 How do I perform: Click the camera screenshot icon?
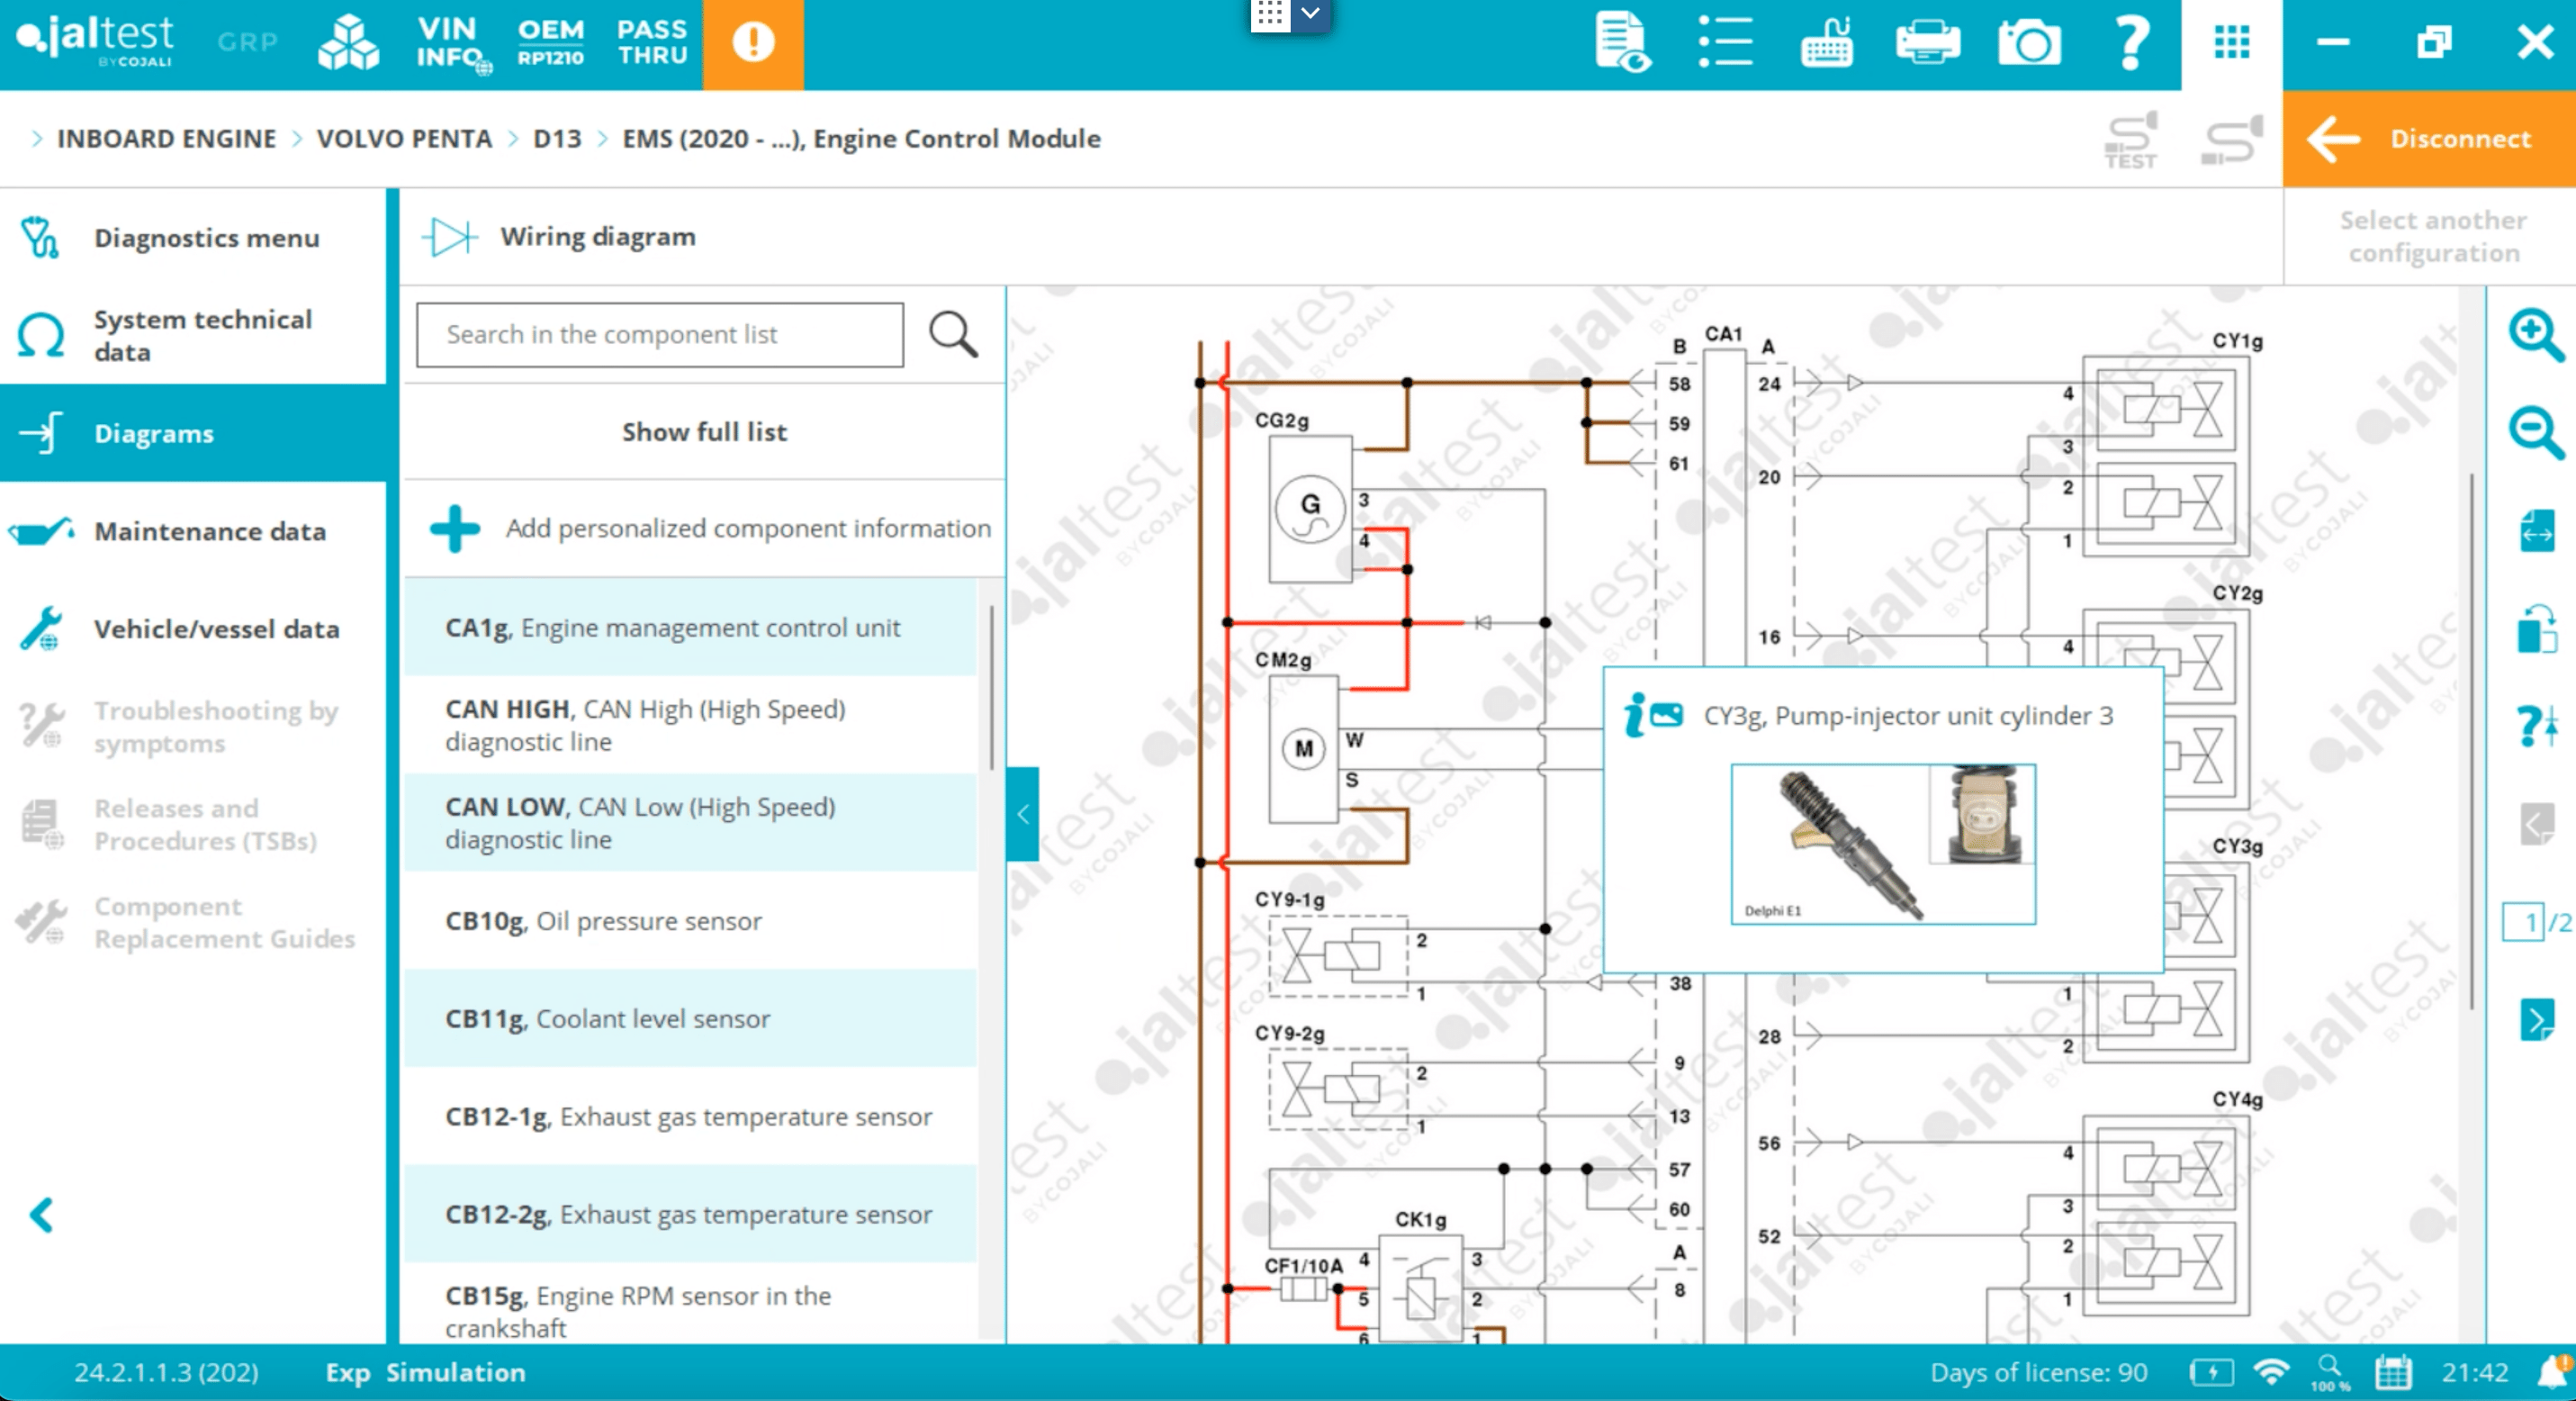(2028, 44)
